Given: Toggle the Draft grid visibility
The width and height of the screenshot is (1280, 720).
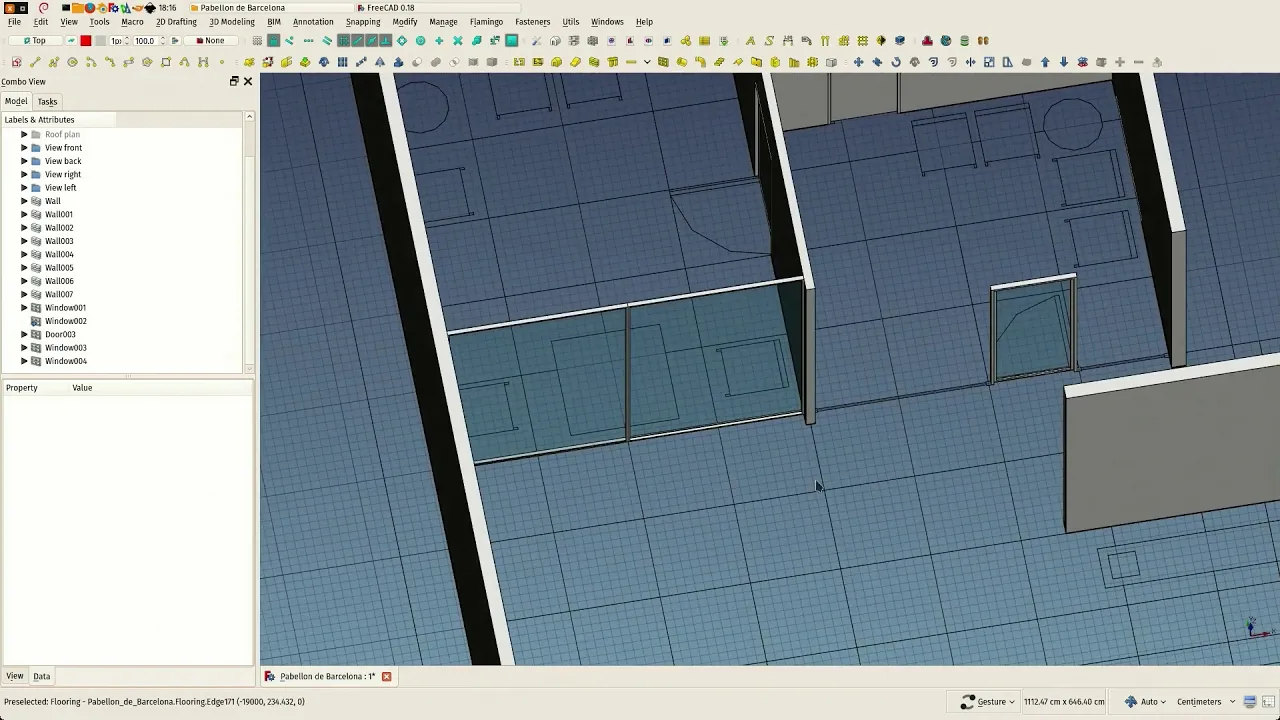Looking at the screenshot, I should click(257, 41).
